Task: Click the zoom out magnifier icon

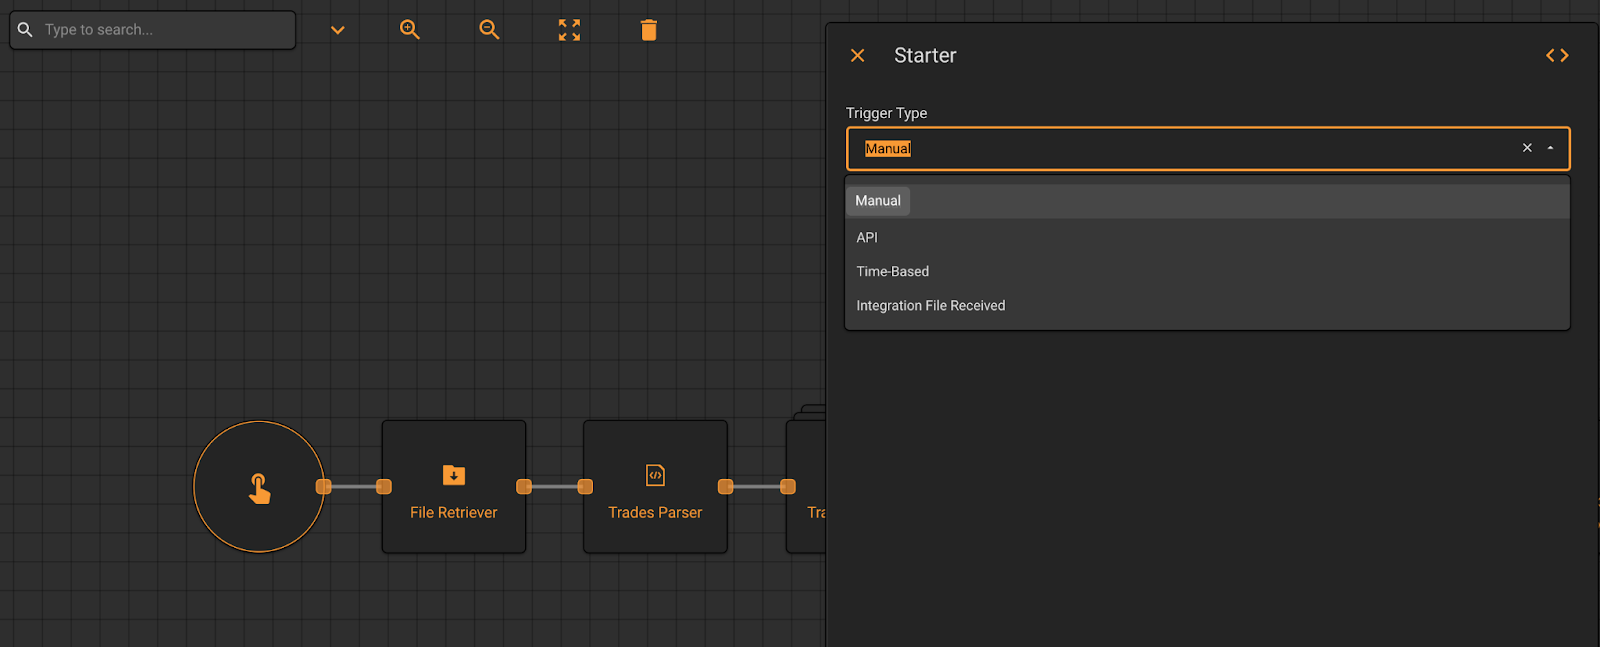Action: click(x=489, y=30)
